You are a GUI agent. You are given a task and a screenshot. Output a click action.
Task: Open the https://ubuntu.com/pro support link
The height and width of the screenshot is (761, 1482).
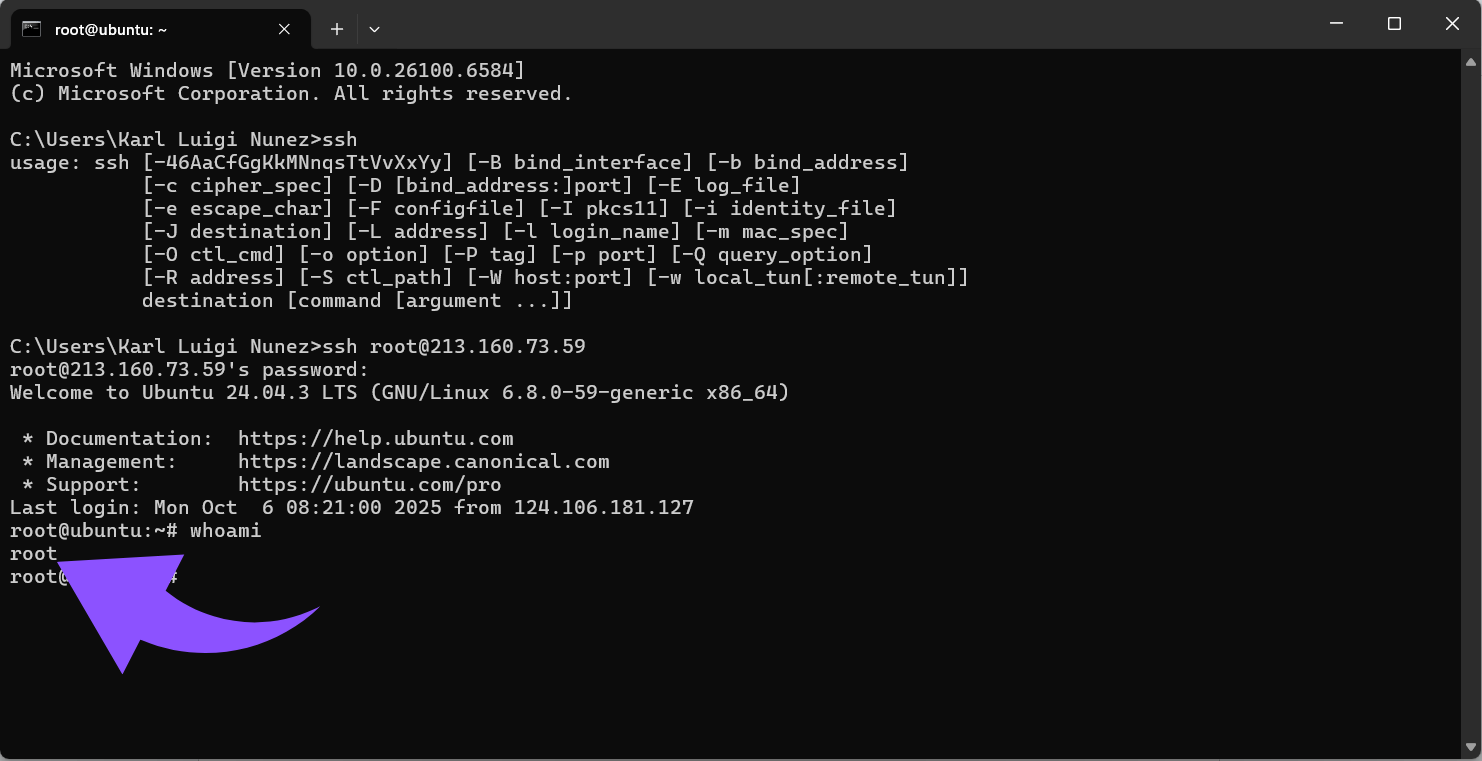(369, 485)
